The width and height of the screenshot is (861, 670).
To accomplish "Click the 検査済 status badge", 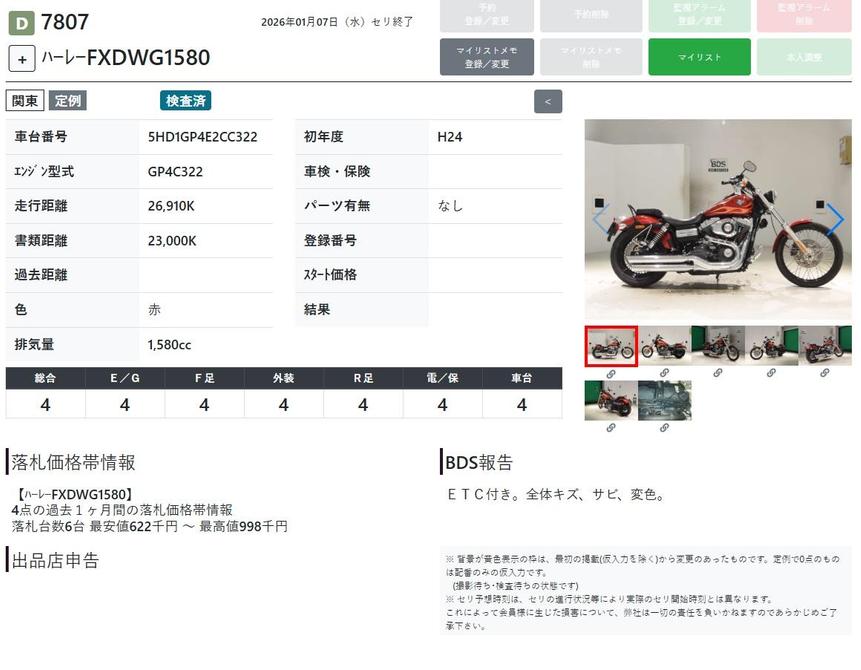I will (x=185, y=101).
